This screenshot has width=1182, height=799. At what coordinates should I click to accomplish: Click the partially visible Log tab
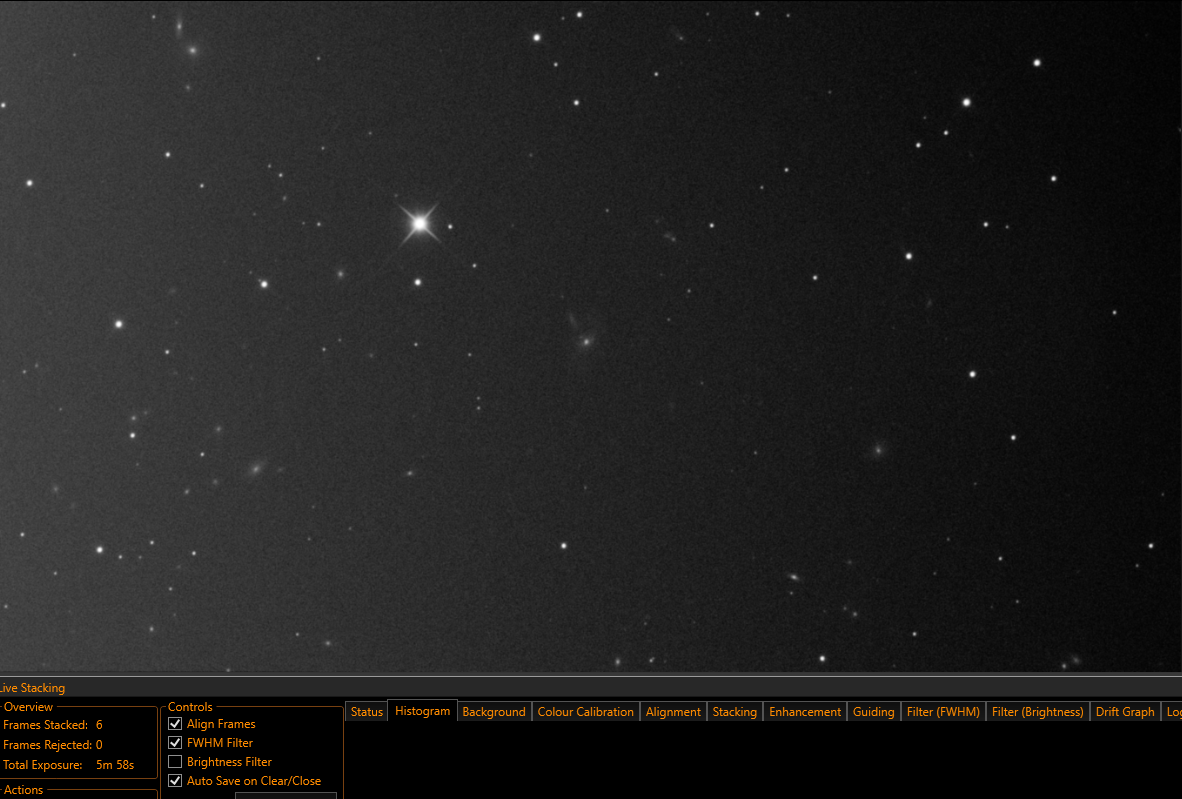pyautogui.click(x=1173, y=712)
